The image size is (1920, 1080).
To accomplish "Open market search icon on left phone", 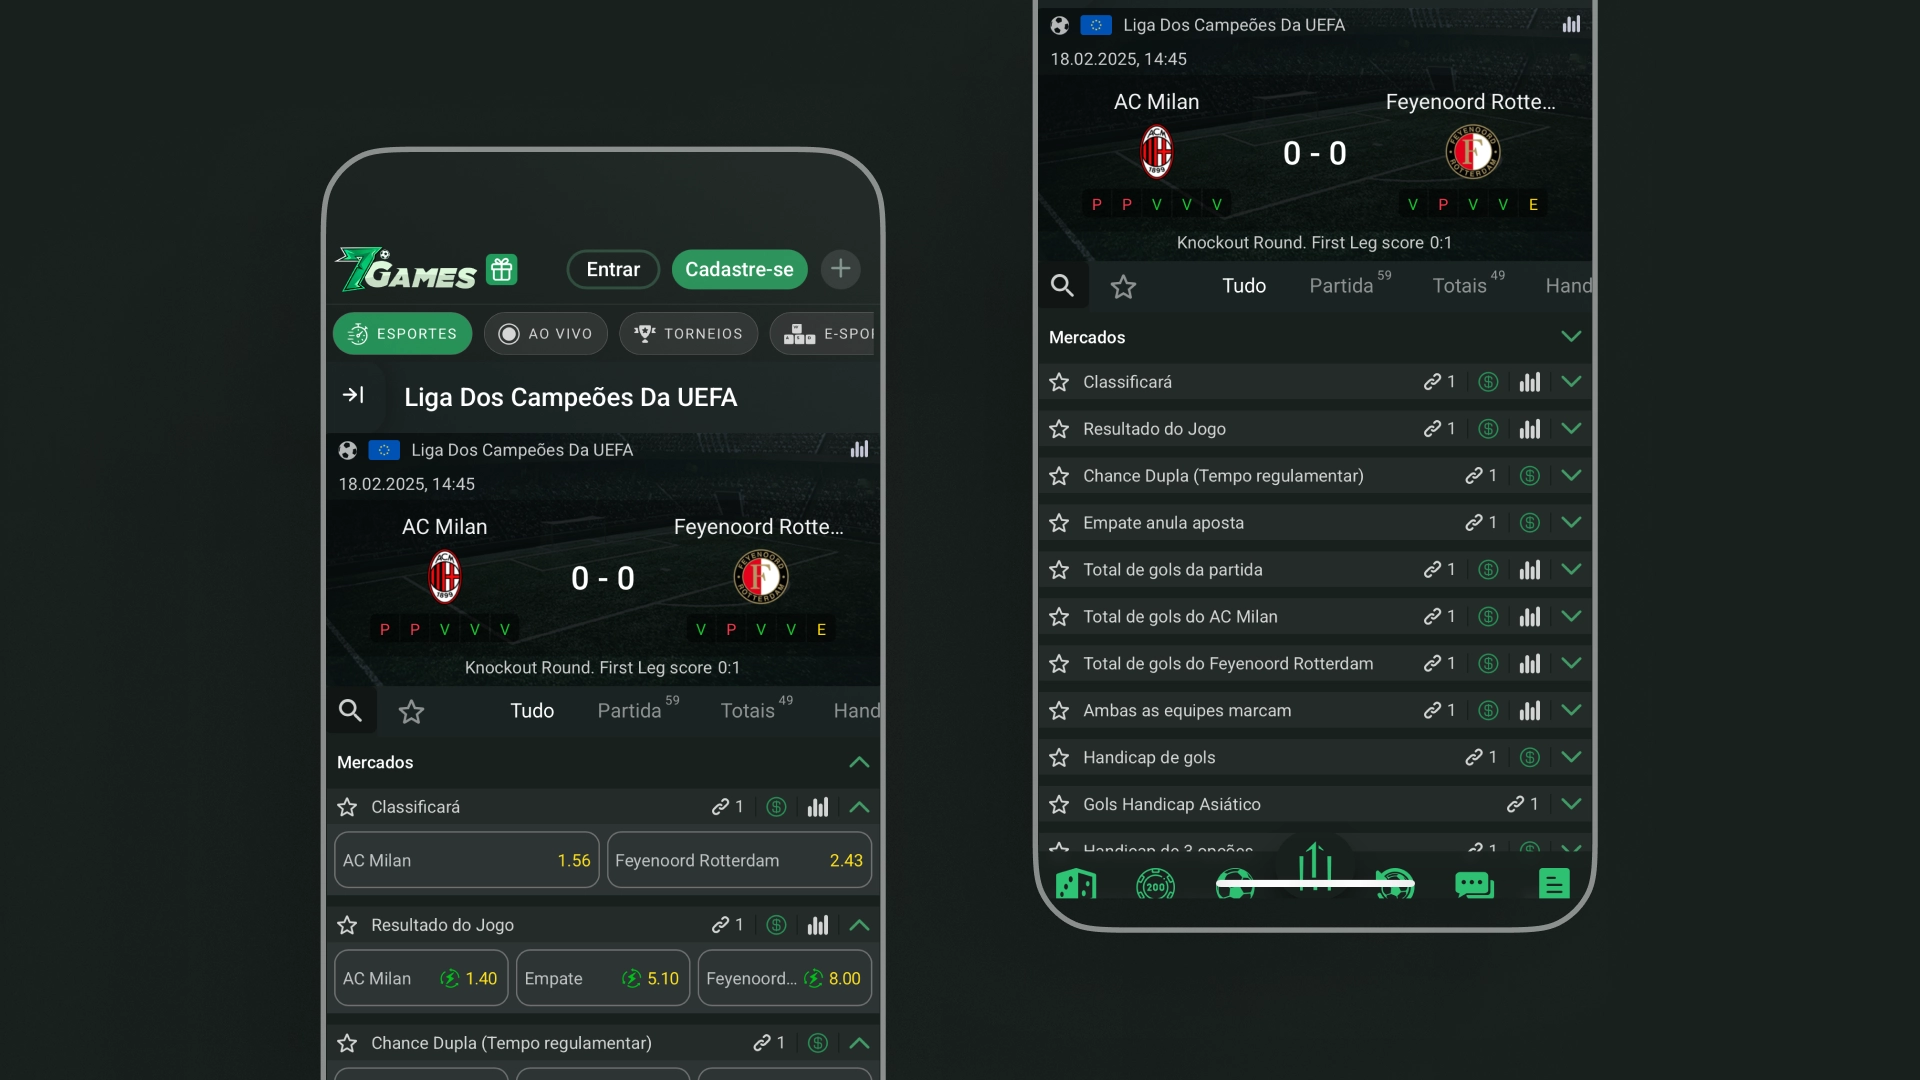I will click(350, 711).
